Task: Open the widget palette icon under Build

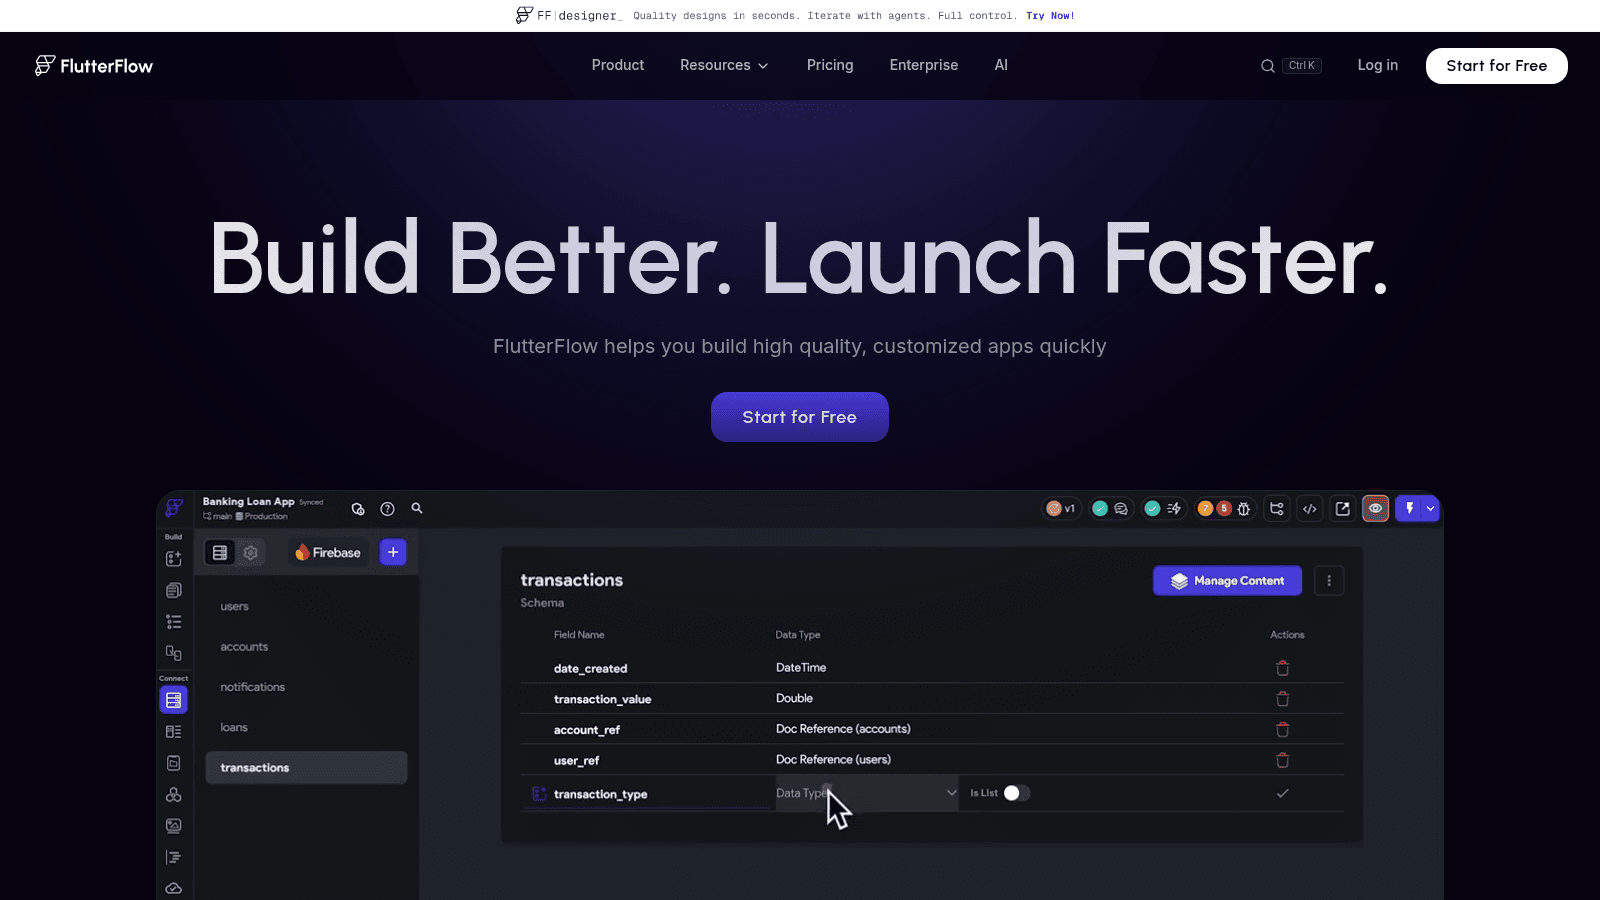Action: point(174,558)
